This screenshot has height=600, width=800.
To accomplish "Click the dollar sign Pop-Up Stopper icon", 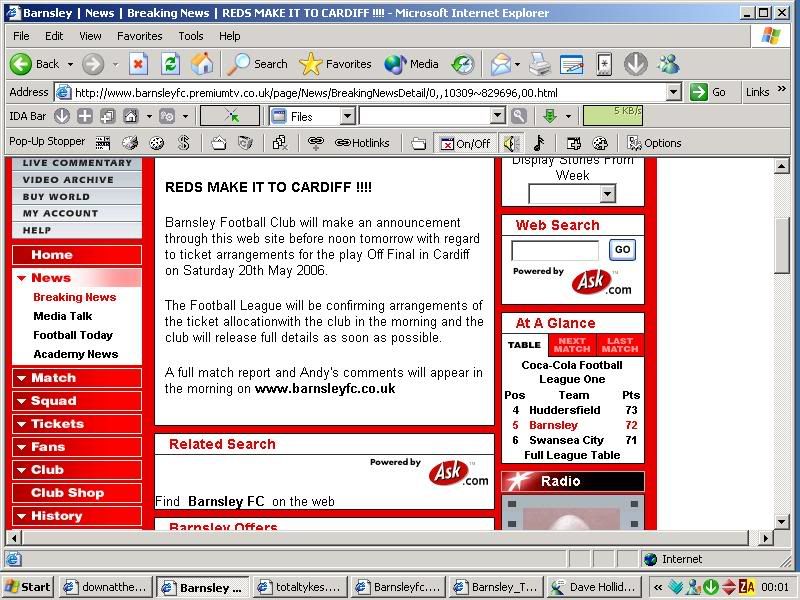I will pyautogui.click(x=184, y=143).
